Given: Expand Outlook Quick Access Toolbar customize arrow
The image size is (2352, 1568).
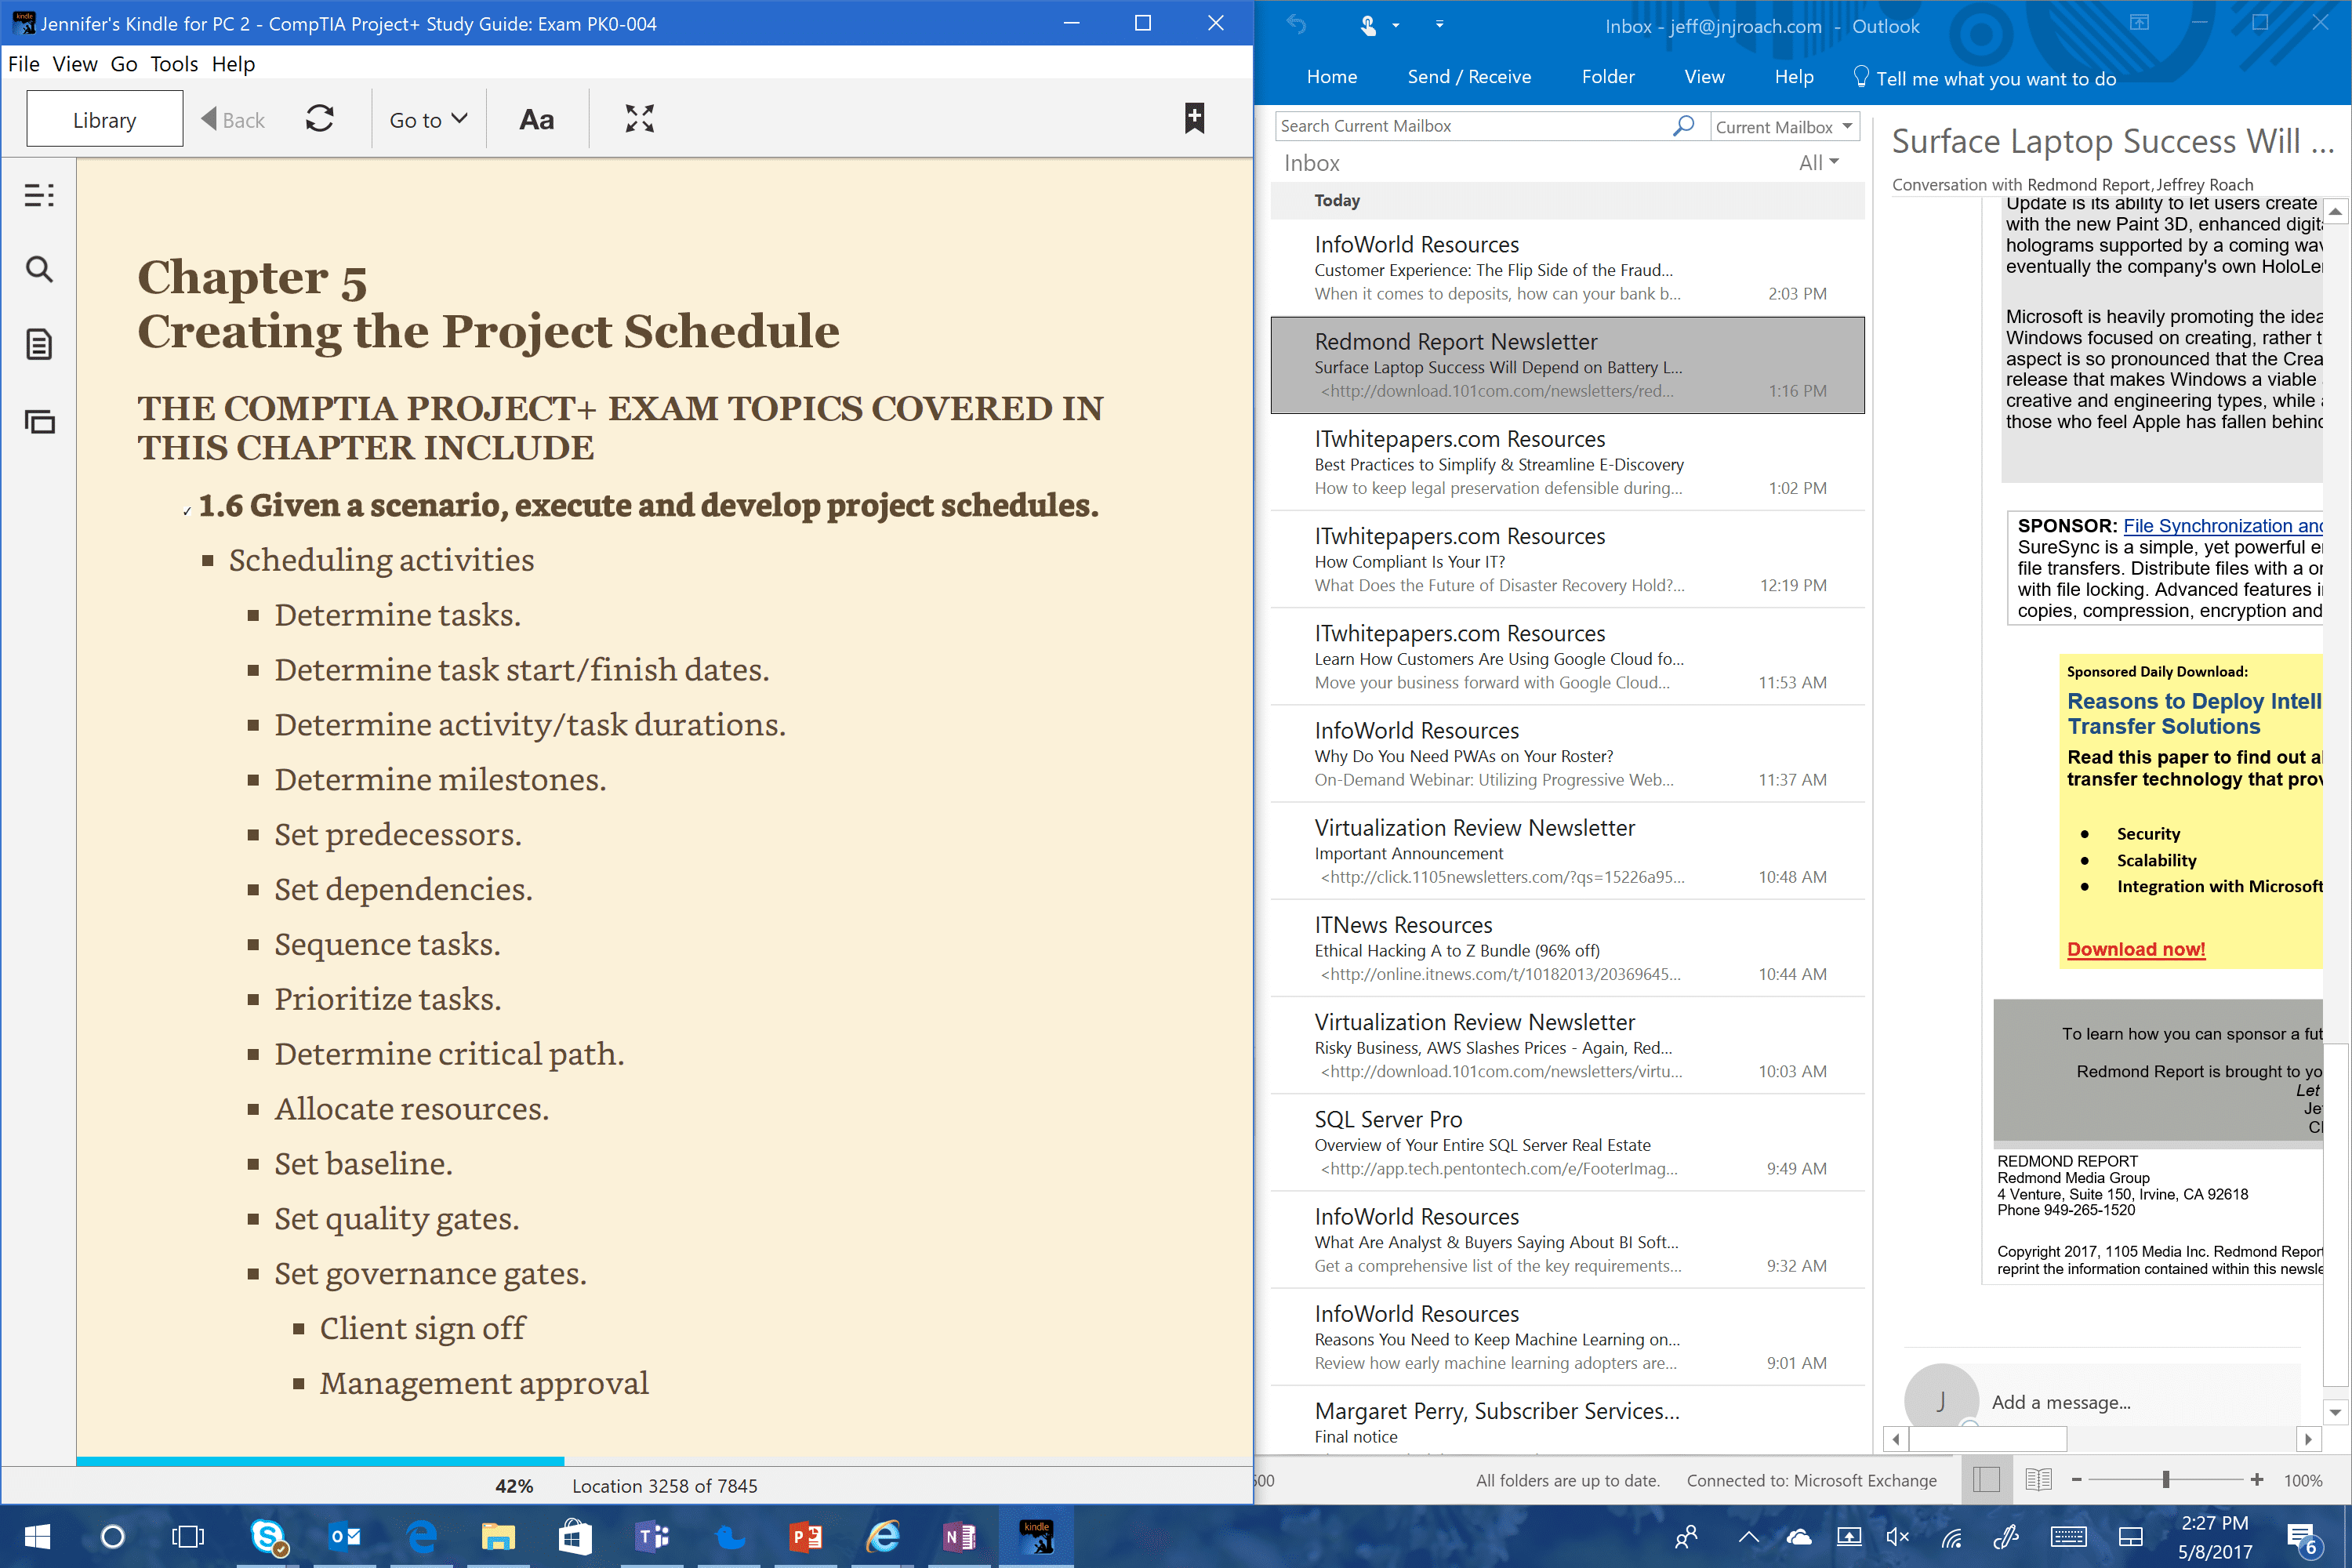Looking at the screenshot, I should (1439, 25).
